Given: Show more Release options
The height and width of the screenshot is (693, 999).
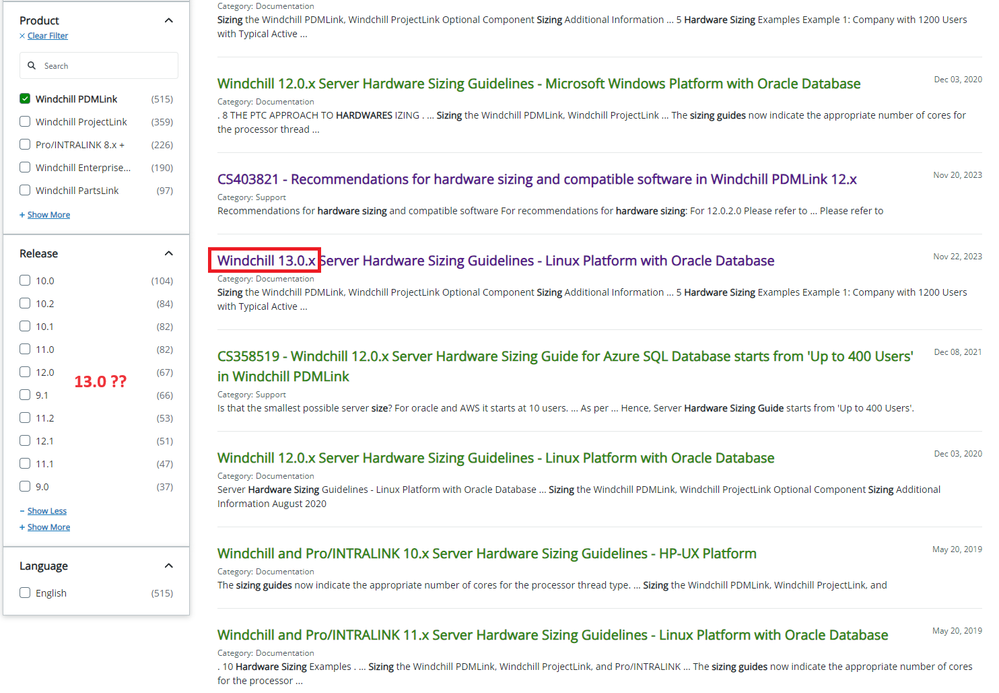Looking at the screenshot, I should pyautogui.click(x=48, y=527).
